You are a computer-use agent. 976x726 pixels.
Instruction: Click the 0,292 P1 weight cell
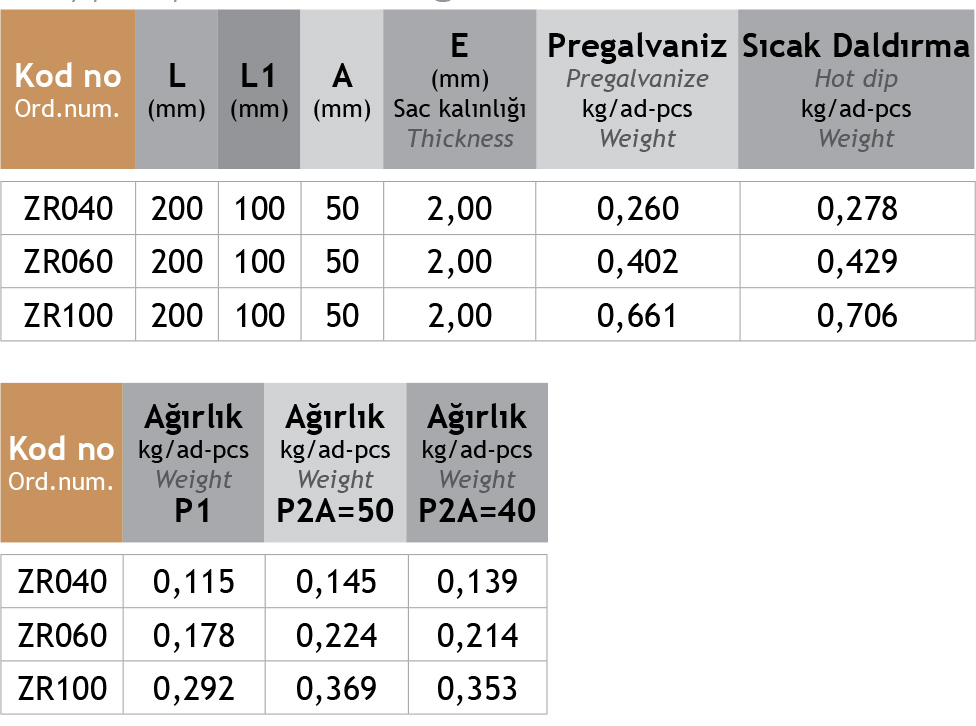pyautogui.click(x=194, y=689)
